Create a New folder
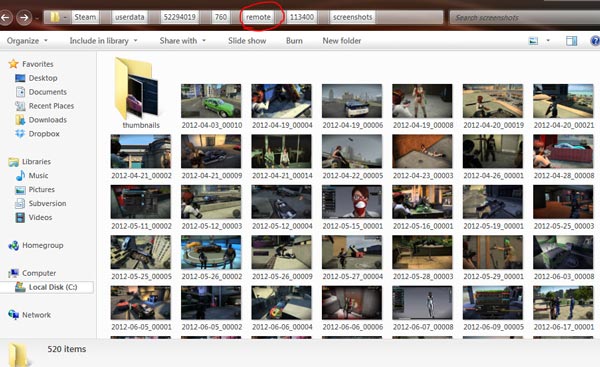The width and height of the screenshot is (600, 367). click(342, 41)
